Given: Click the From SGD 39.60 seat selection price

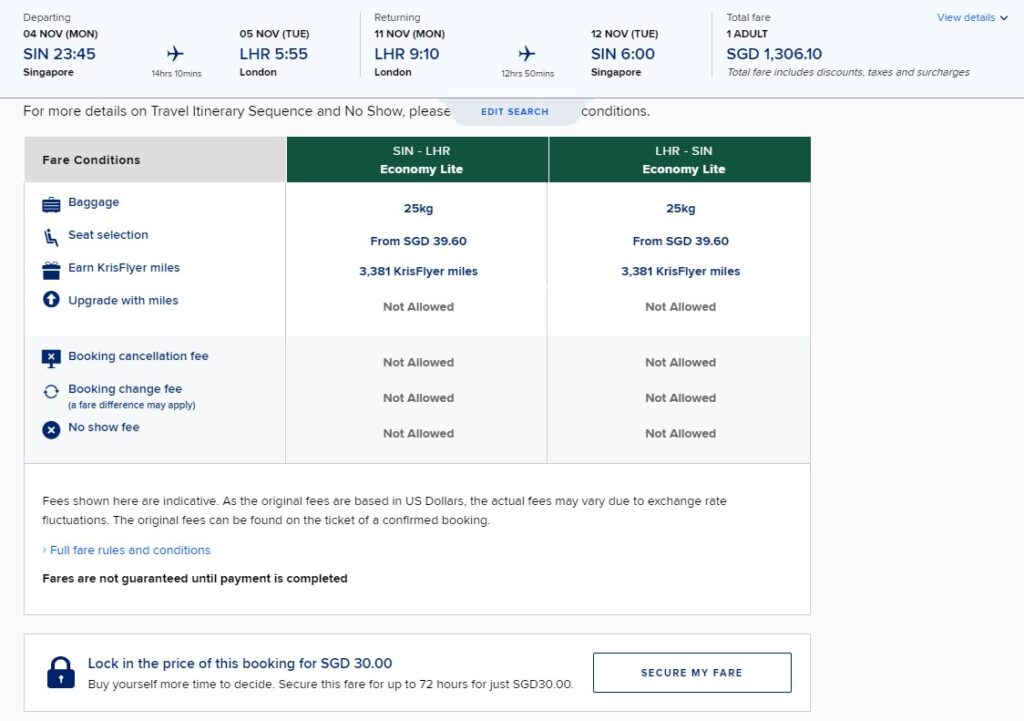Looking at the screenshot, I should point(417,241).
